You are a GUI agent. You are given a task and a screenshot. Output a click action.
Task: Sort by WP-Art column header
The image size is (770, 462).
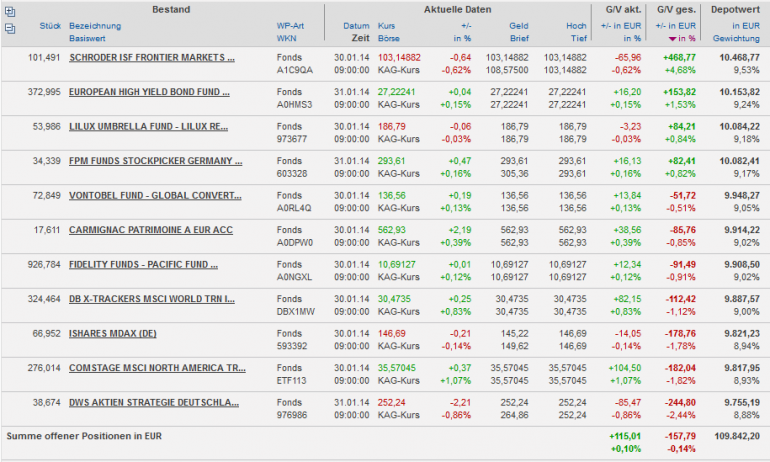click(x=291, y=25)
